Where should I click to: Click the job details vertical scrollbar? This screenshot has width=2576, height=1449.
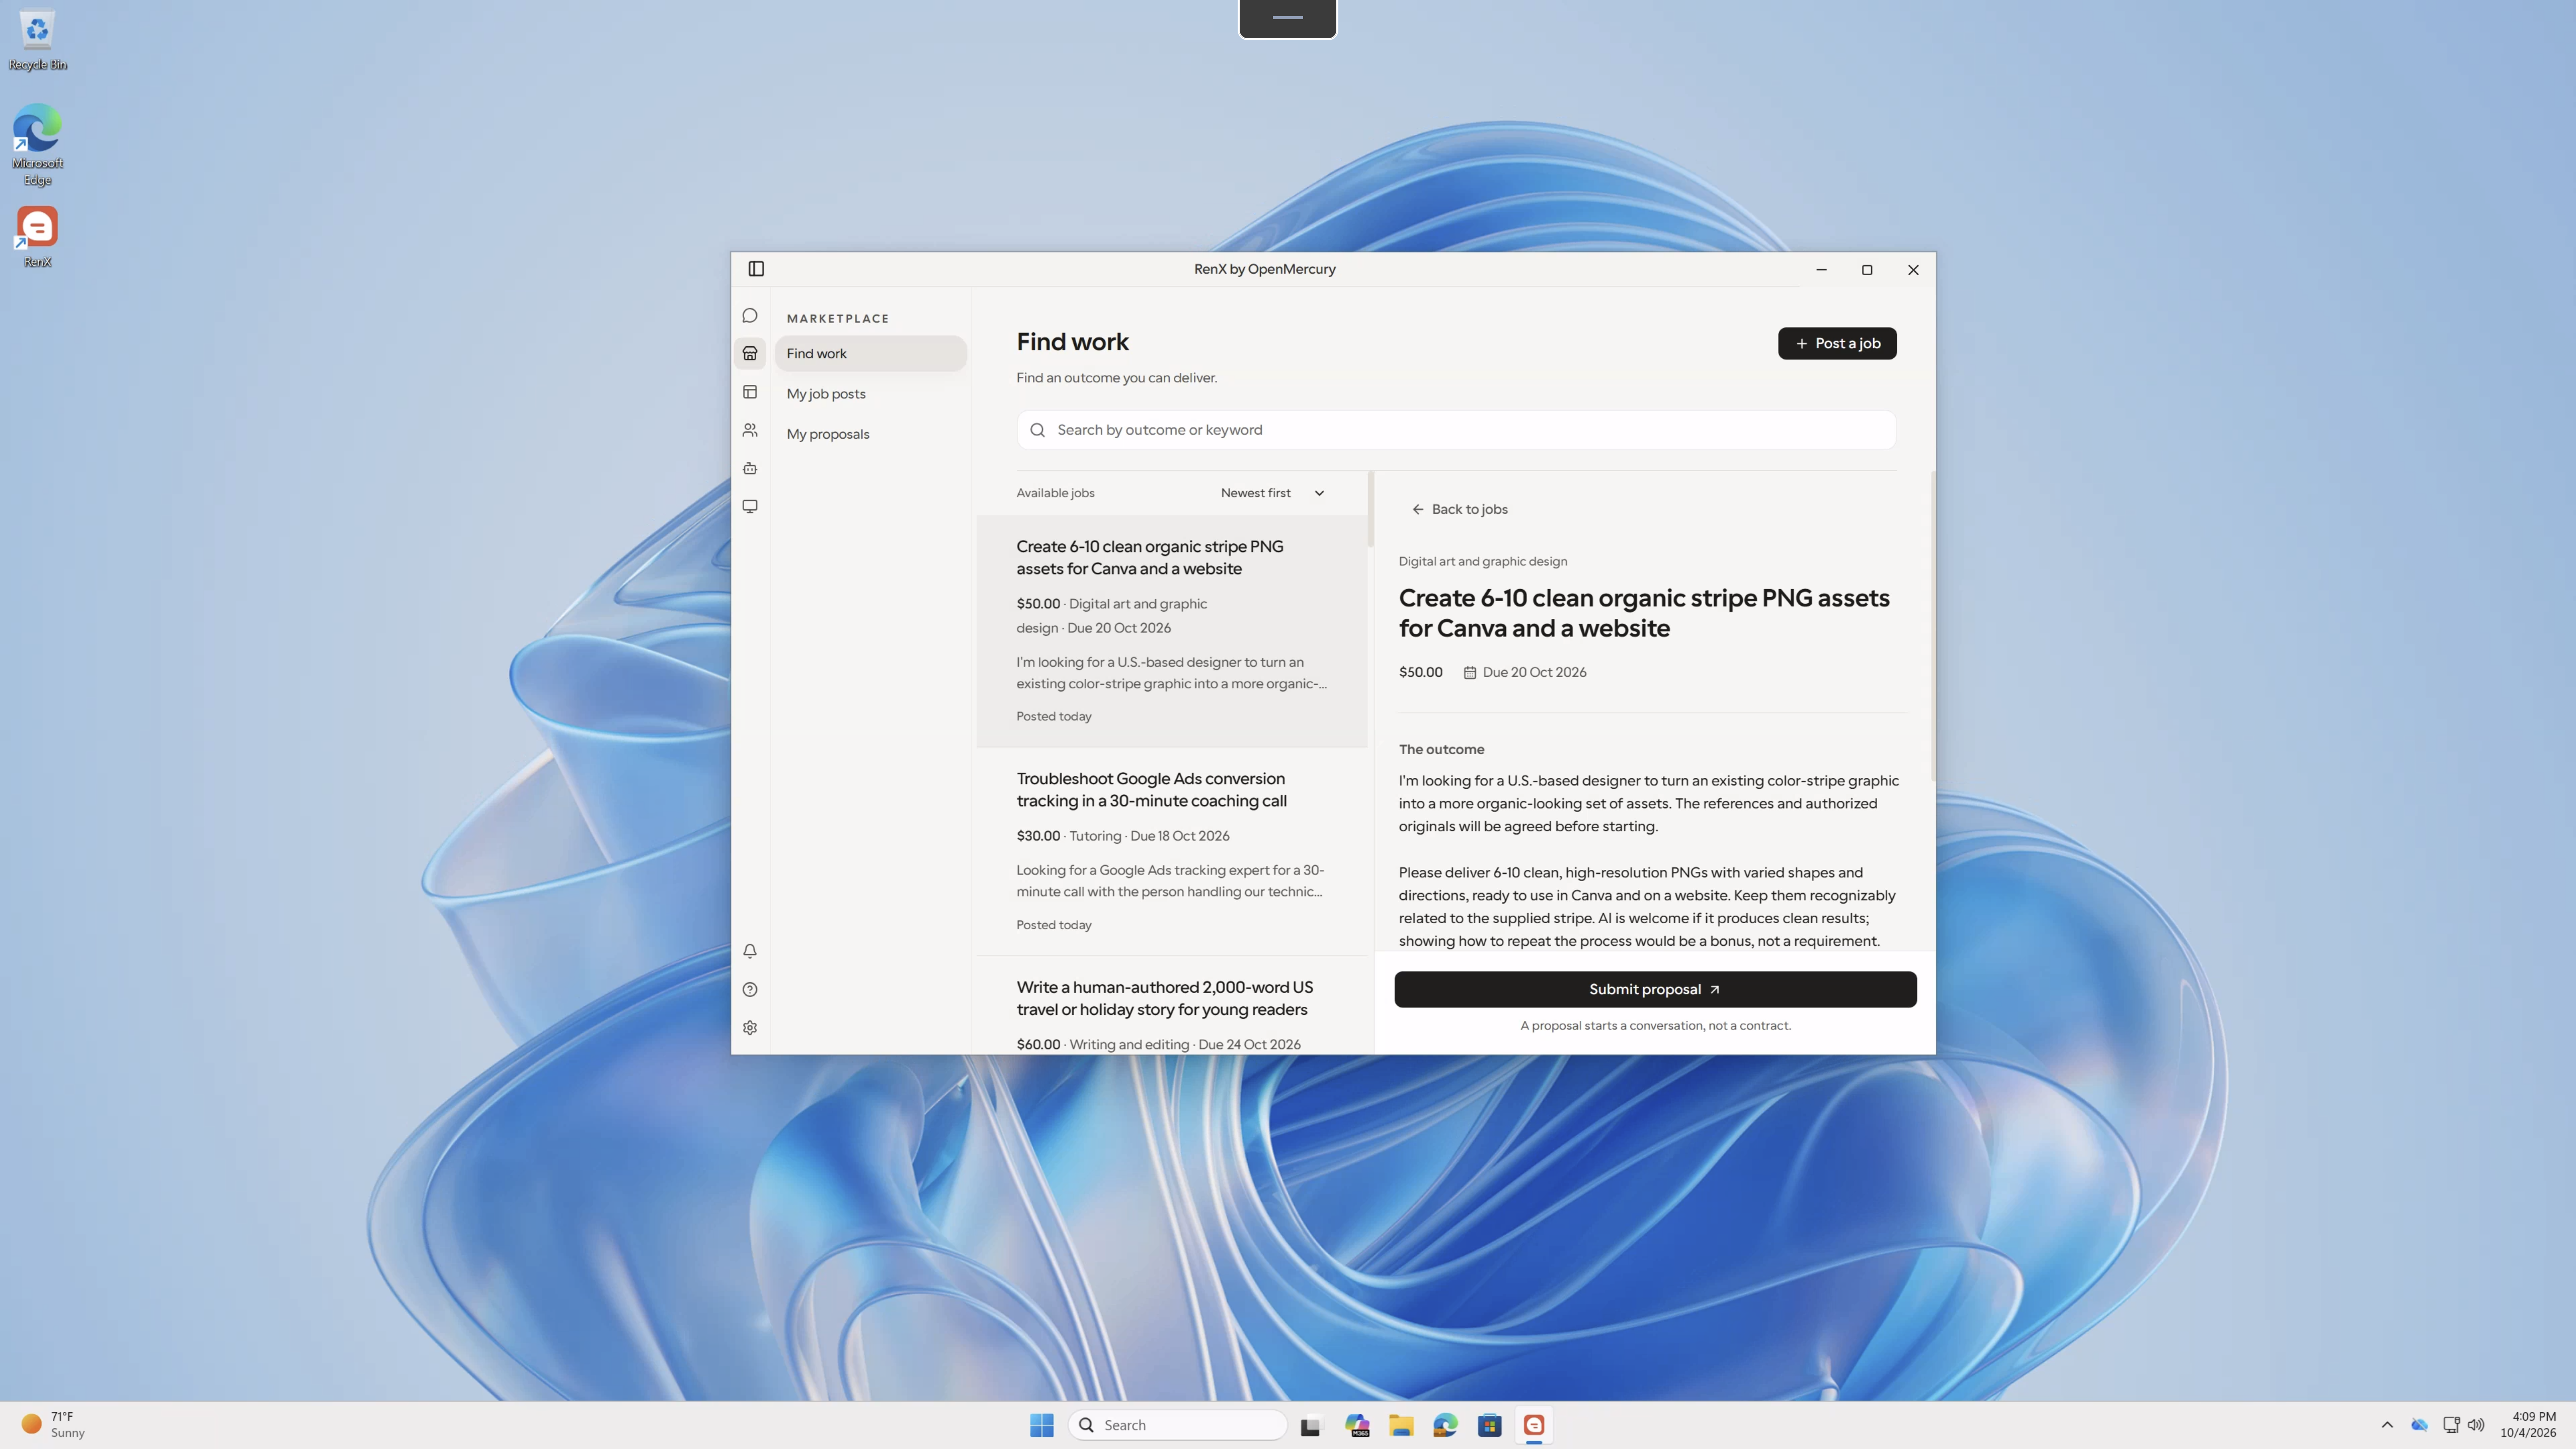(x=1932, y=626)
